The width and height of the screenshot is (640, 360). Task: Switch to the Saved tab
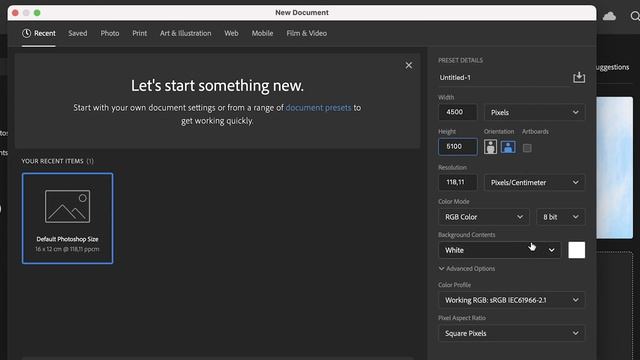[78, 33]
